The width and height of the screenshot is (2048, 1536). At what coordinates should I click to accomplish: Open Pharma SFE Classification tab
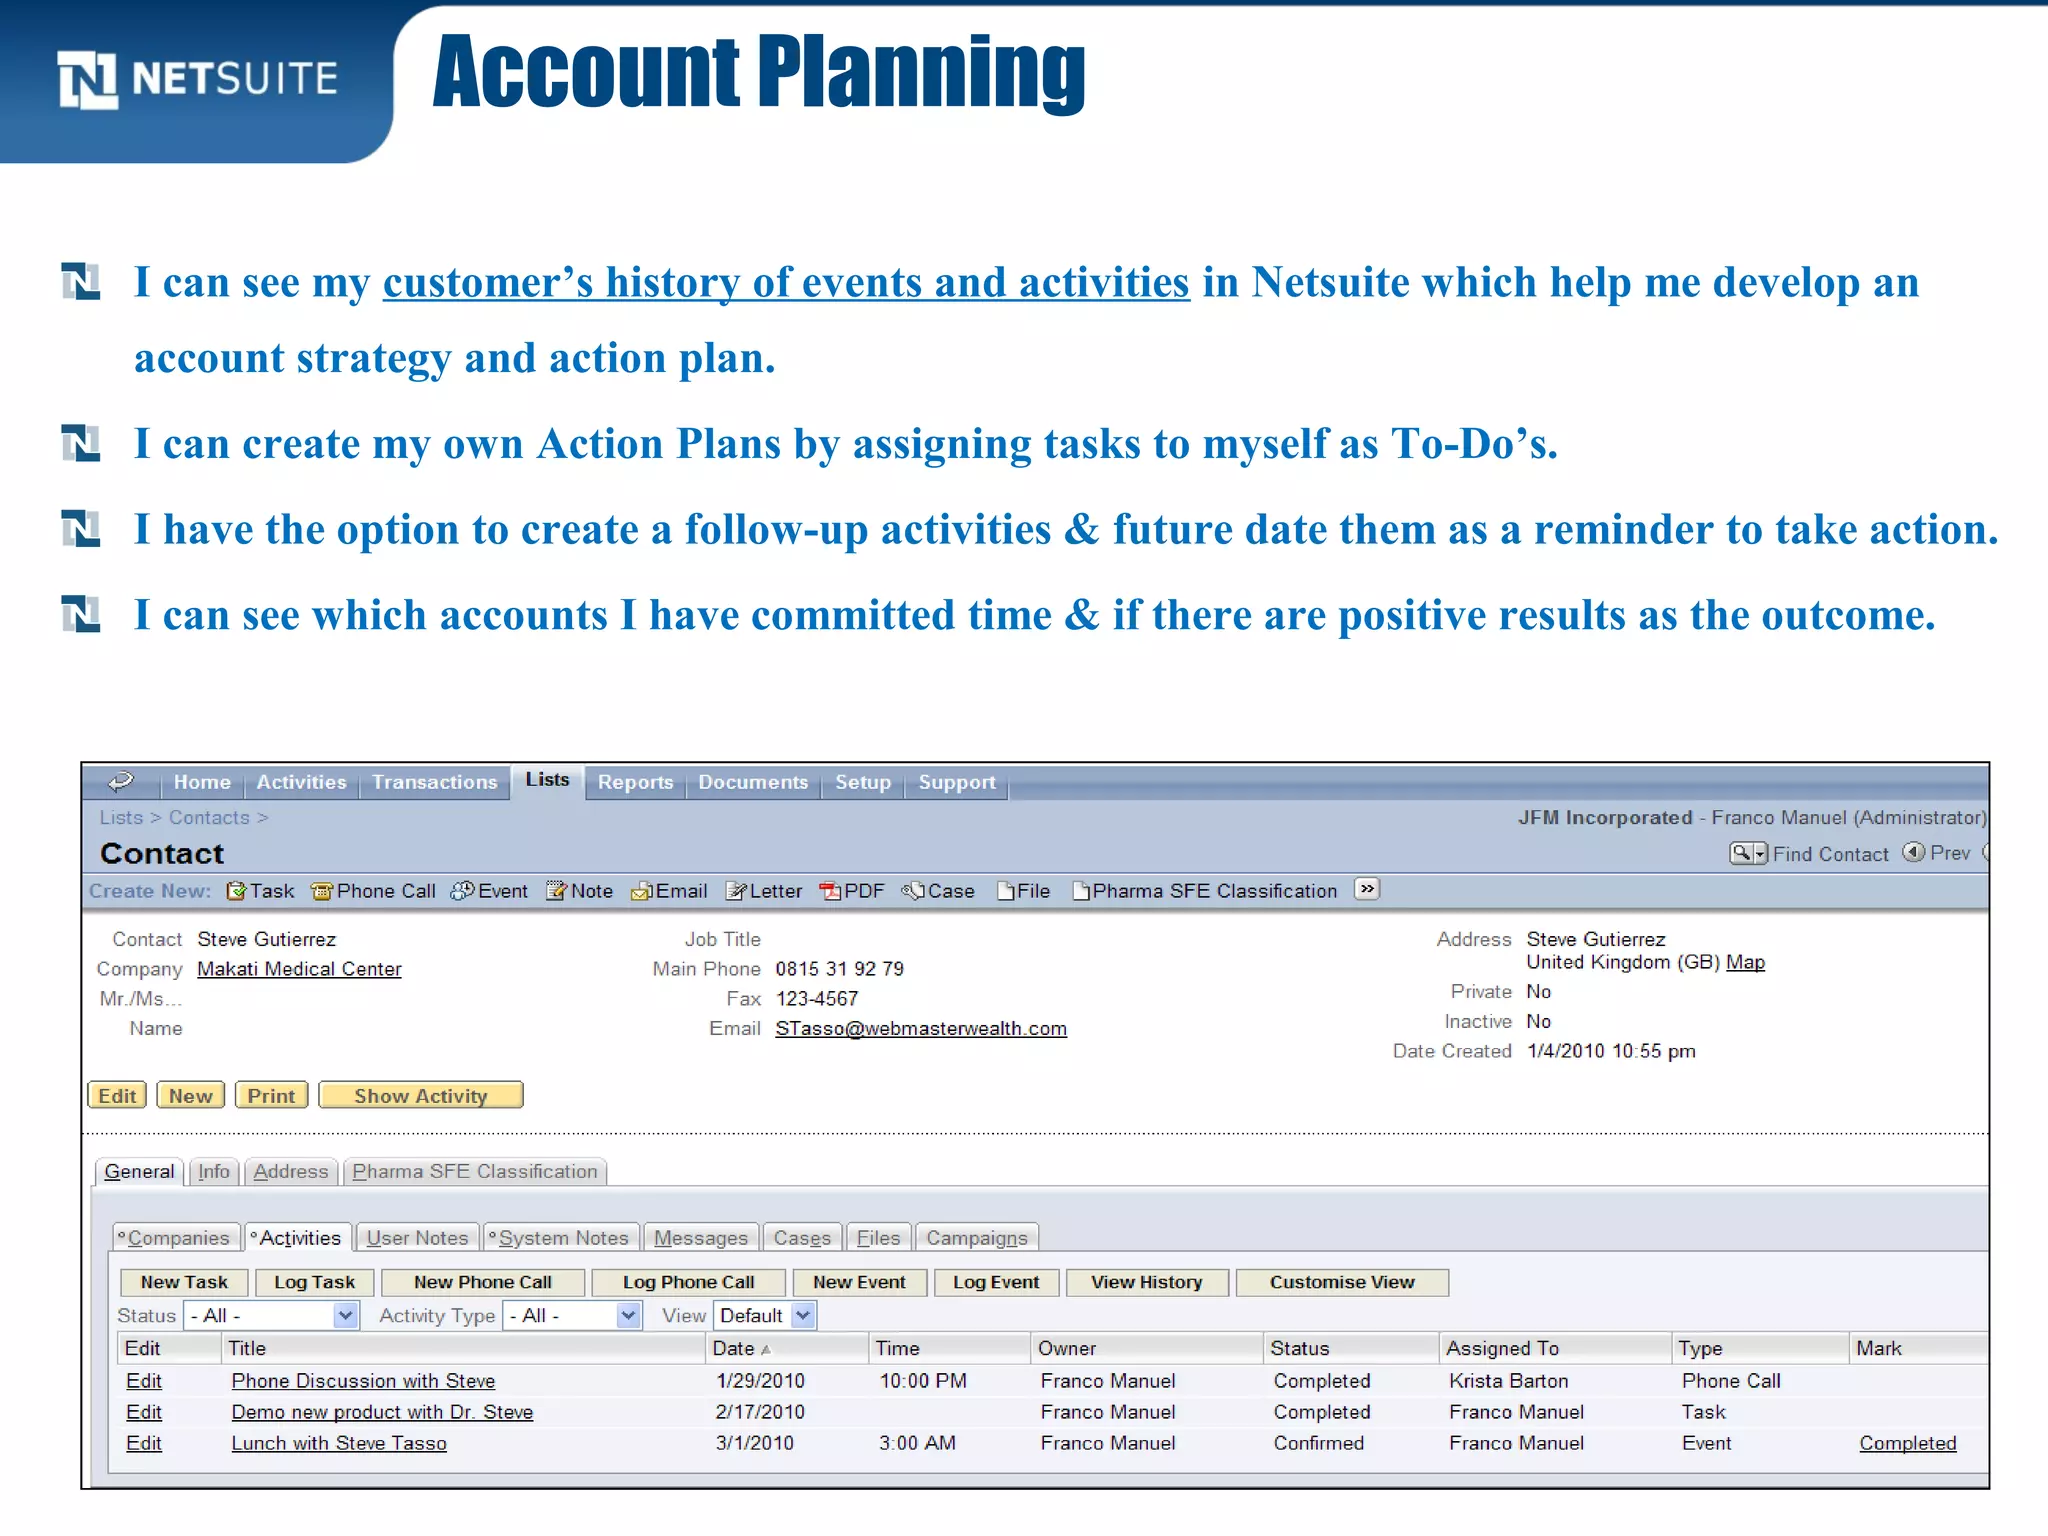pos(474,1171)
